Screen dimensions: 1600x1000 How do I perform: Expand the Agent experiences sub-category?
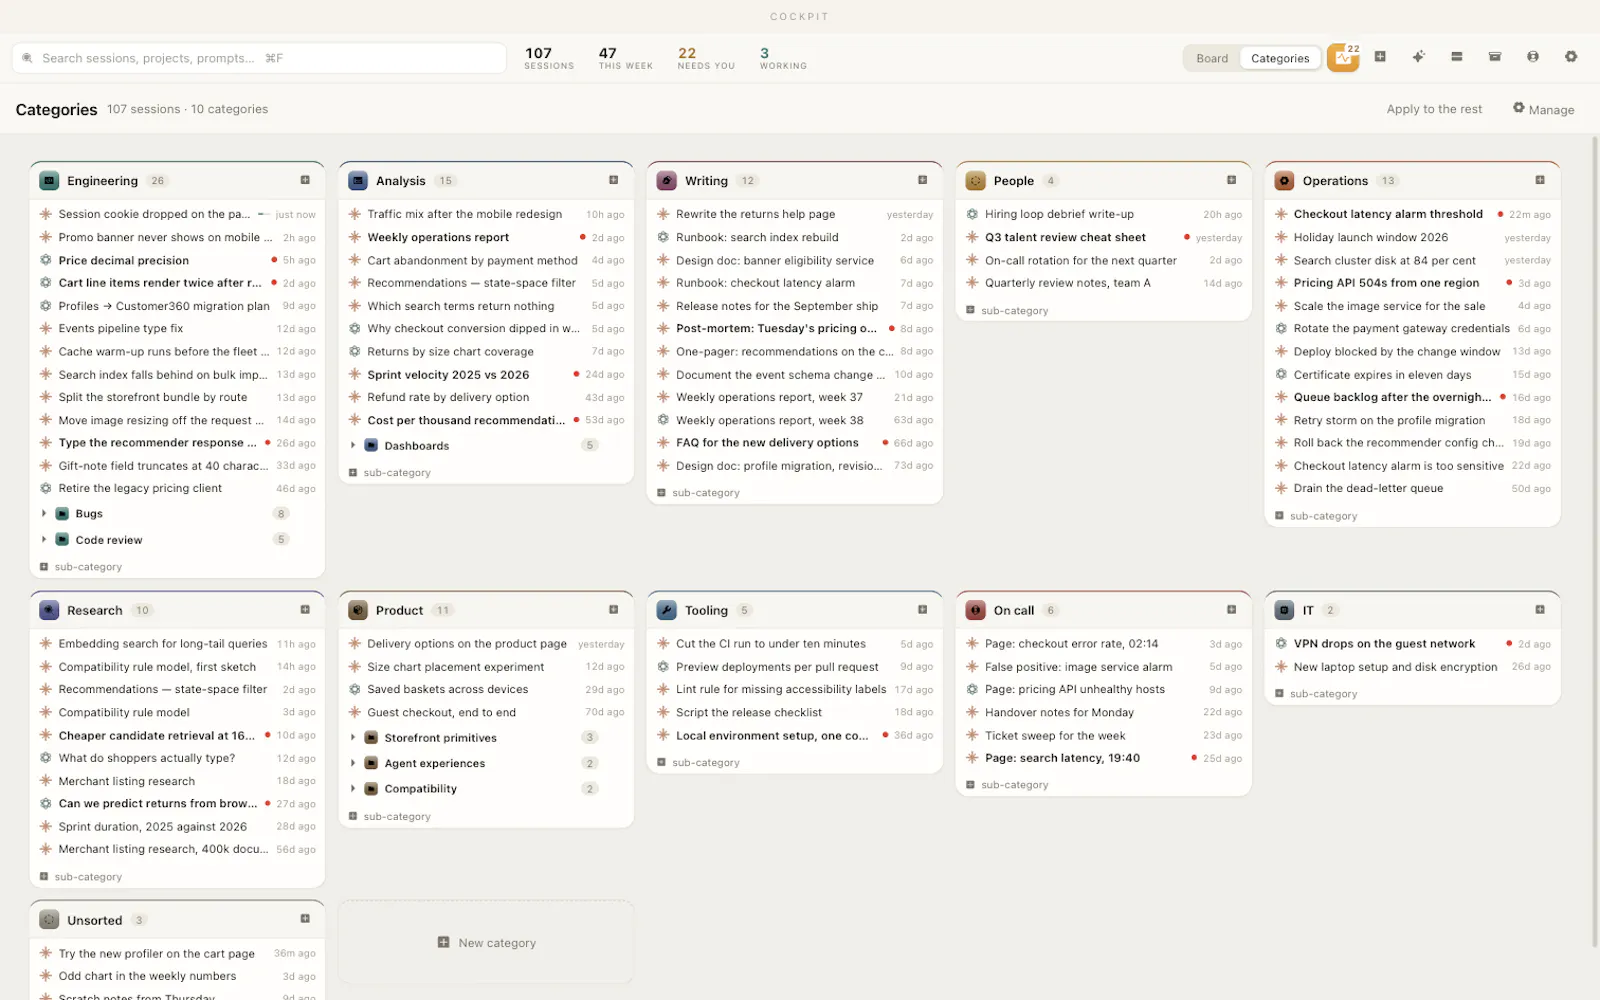(353, 763)
